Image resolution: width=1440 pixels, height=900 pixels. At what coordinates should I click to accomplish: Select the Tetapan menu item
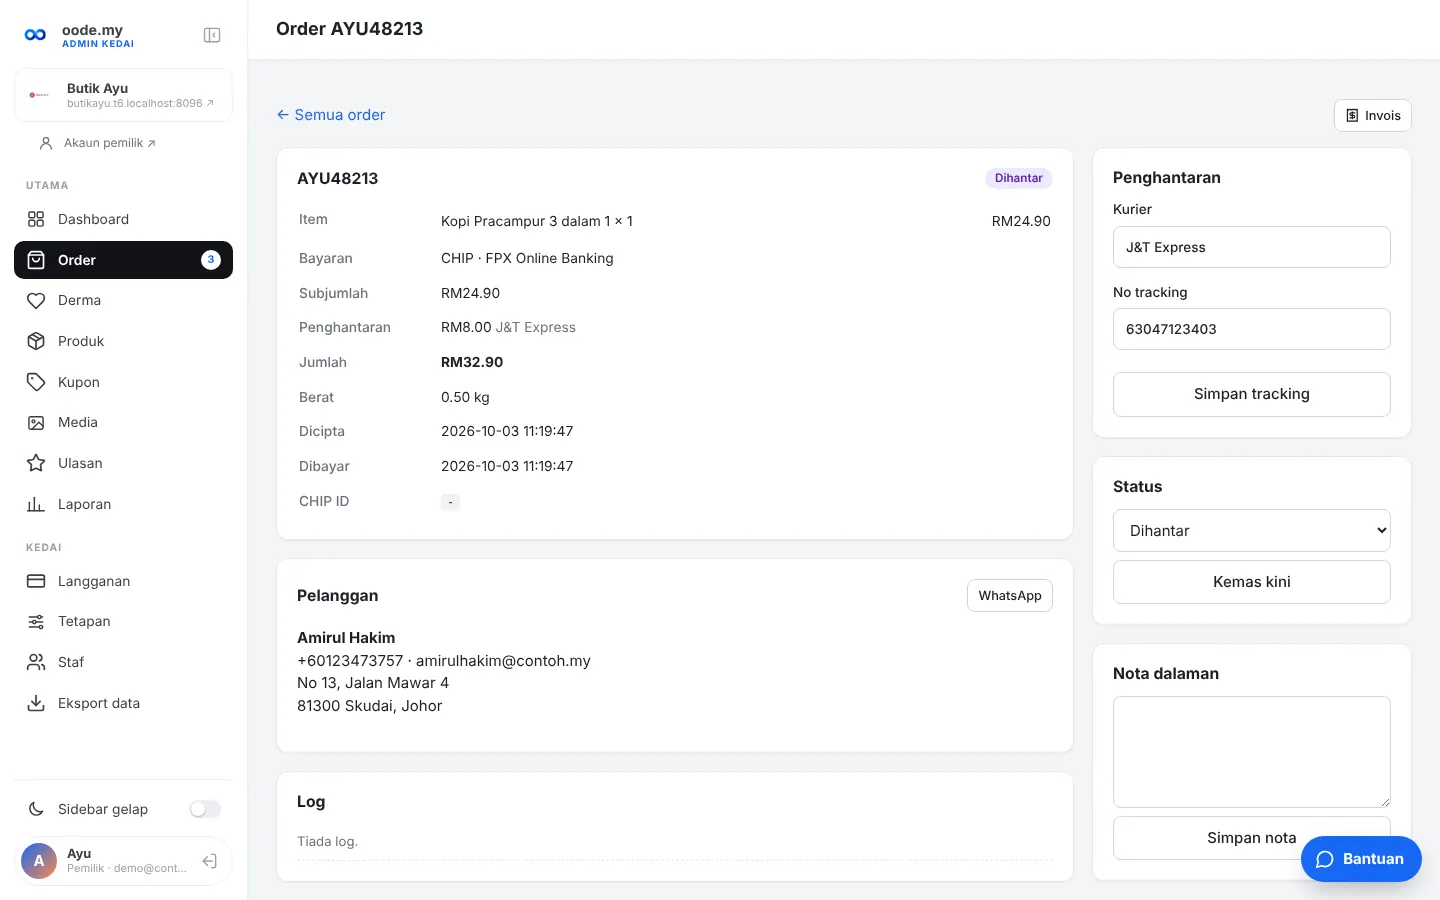coord(123,621)
